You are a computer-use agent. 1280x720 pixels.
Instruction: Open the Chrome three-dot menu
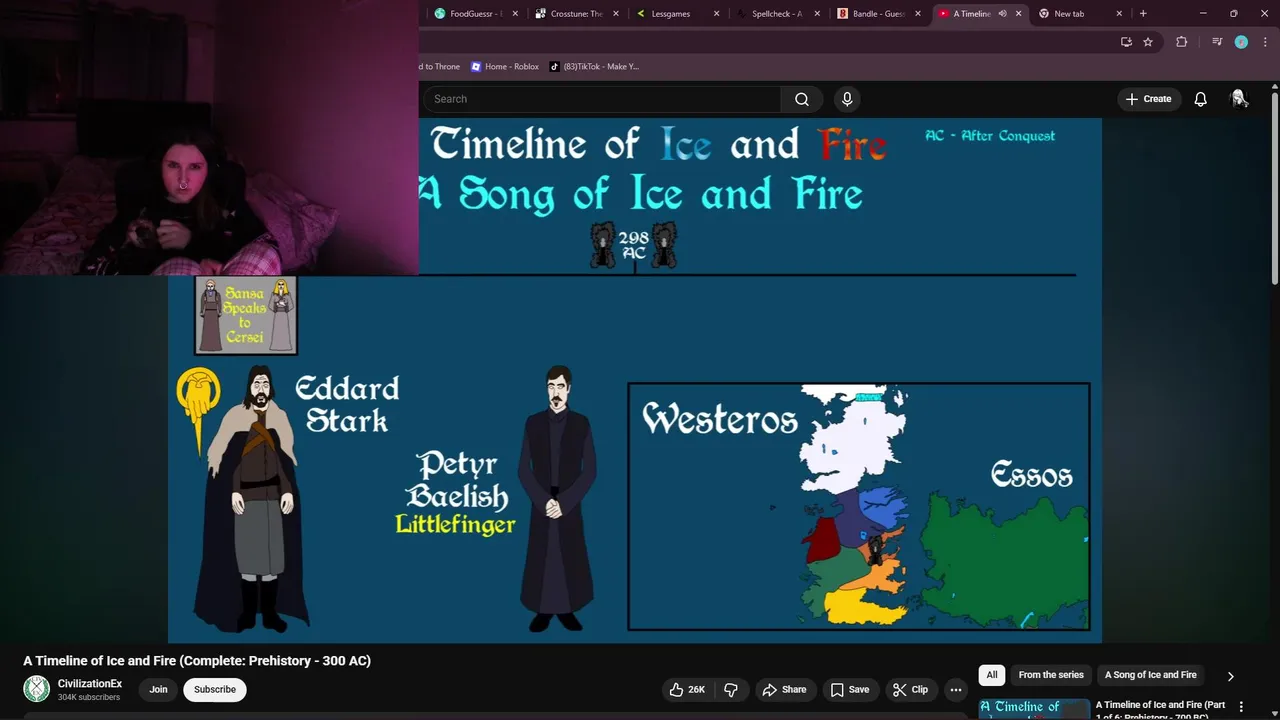pyautogui.click(x=1265, y=42)
